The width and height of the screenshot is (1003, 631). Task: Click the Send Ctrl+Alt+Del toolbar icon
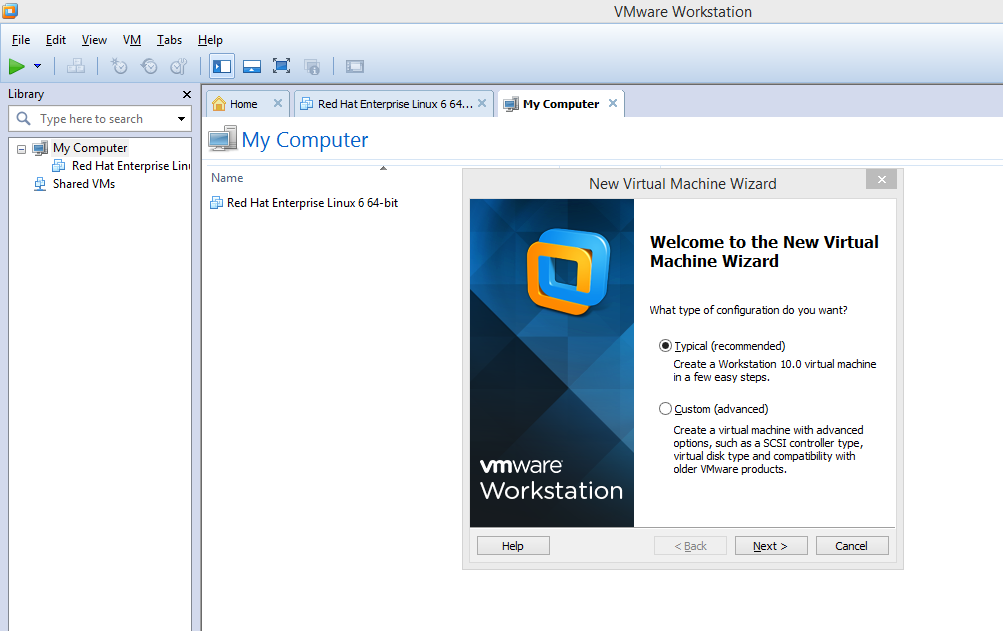[x=76, y=66]
